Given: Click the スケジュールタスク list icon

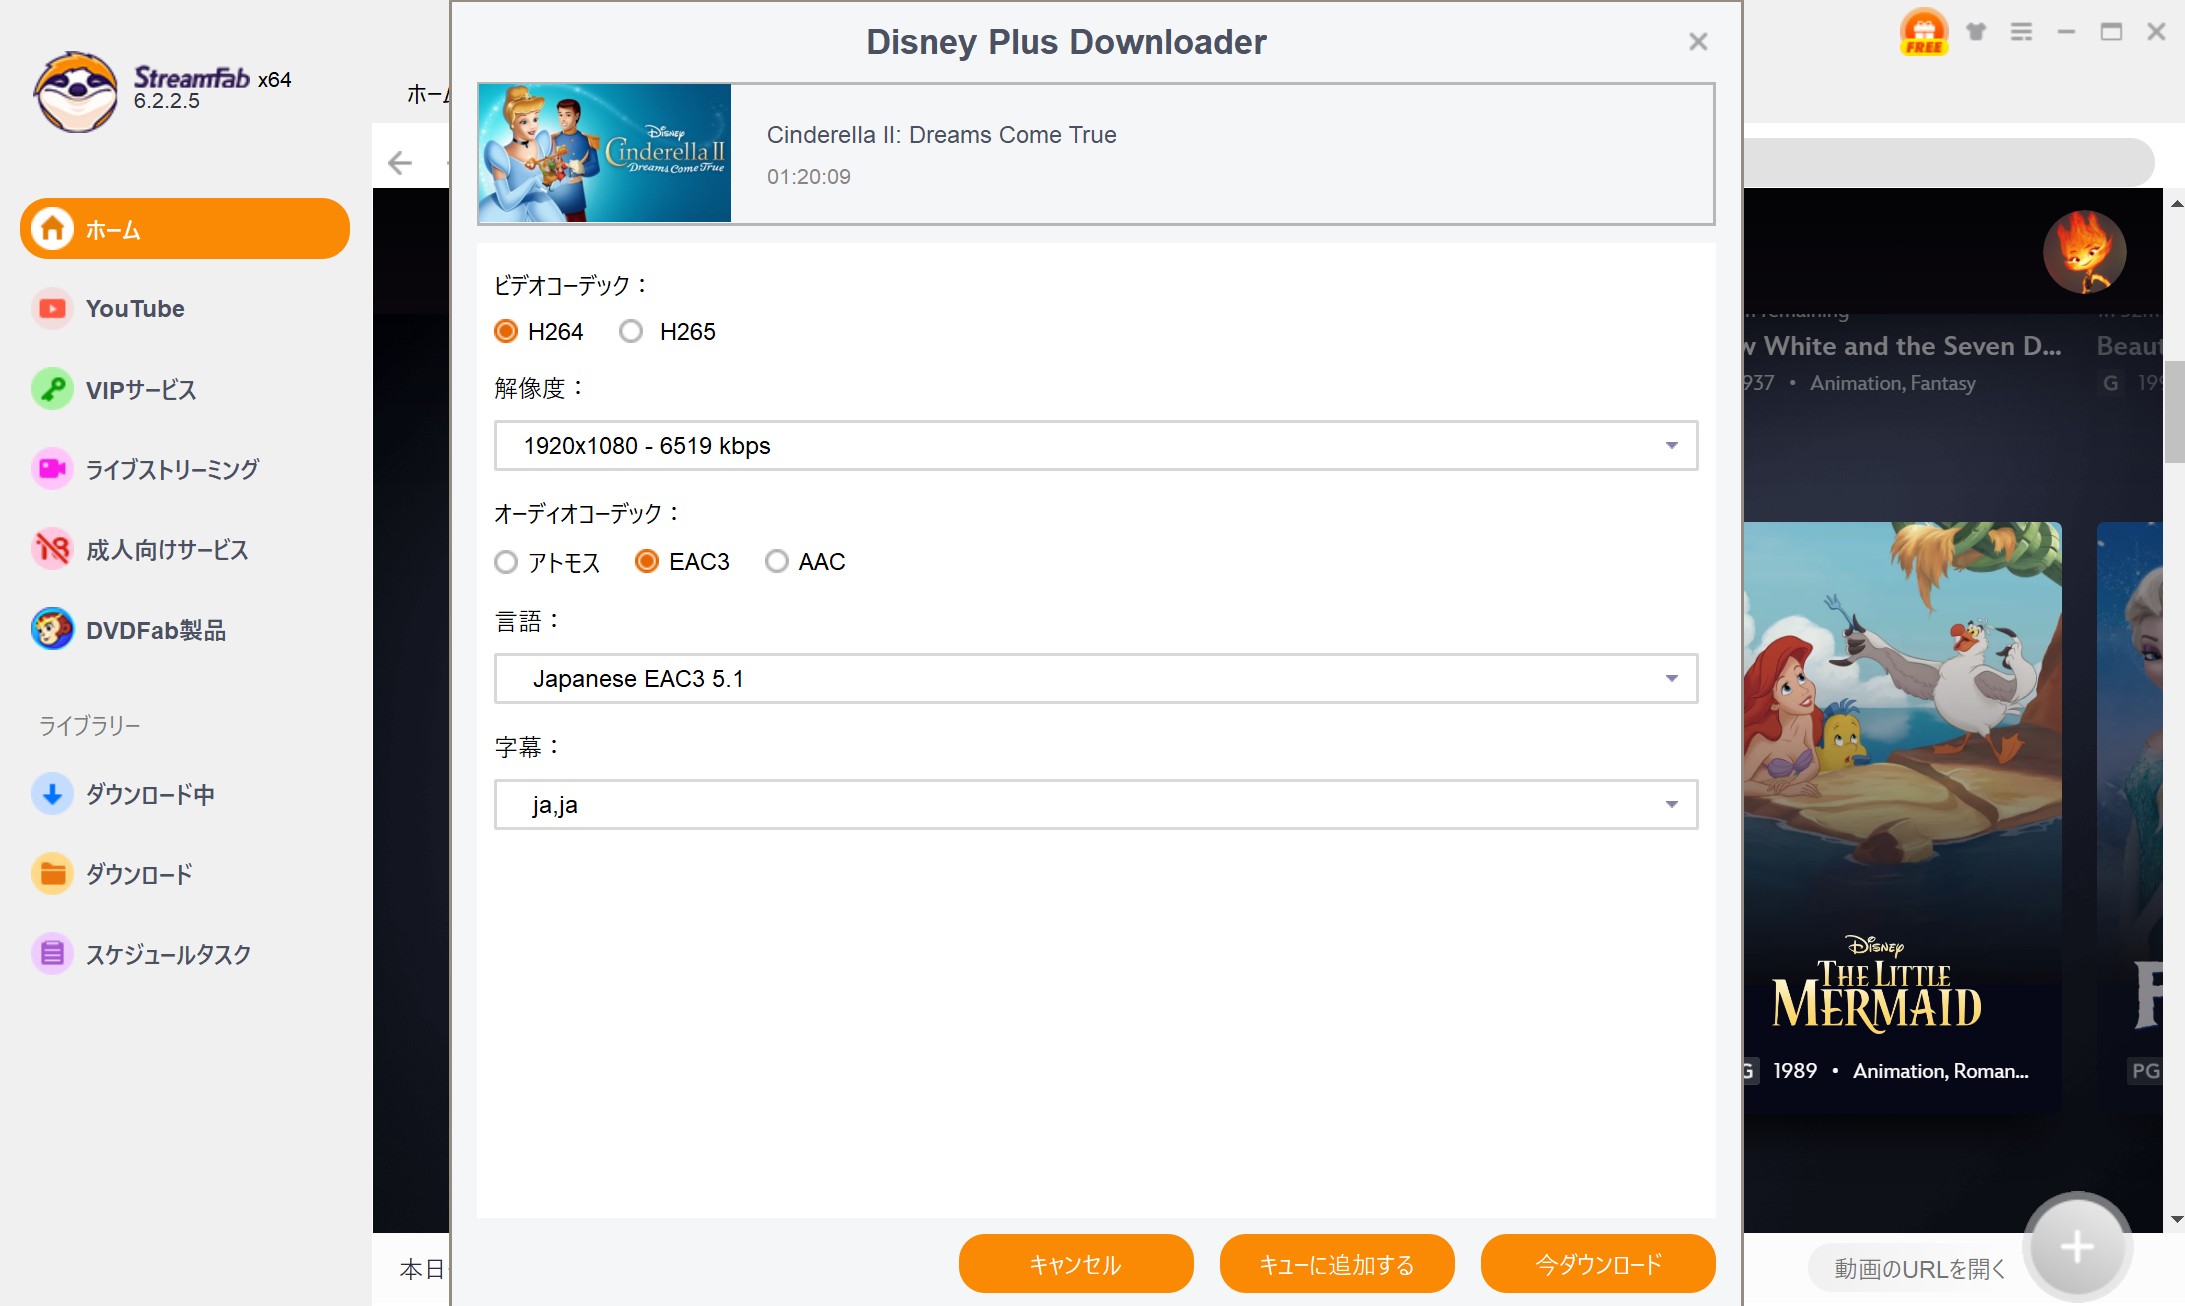Looking at the screenshot, I should (52, 954).
